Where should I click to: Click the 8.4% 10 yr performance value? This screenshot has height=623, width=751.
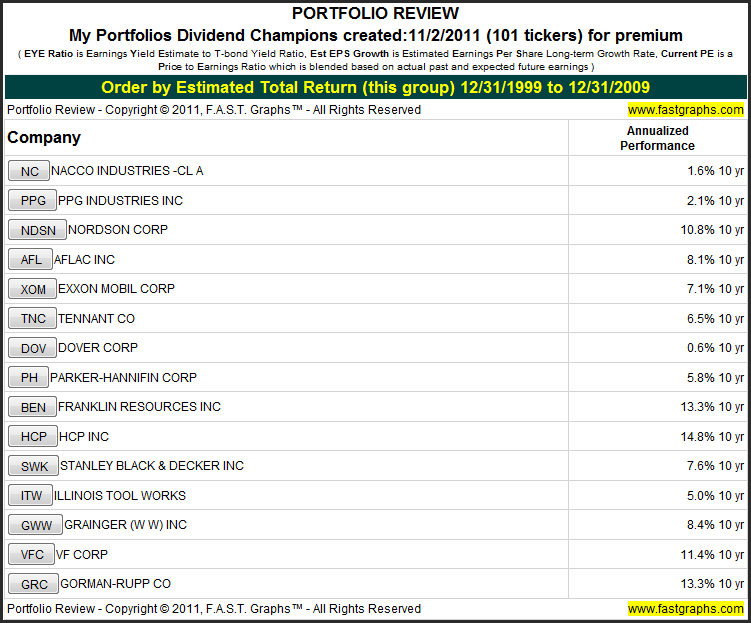[x=716, y=525]
